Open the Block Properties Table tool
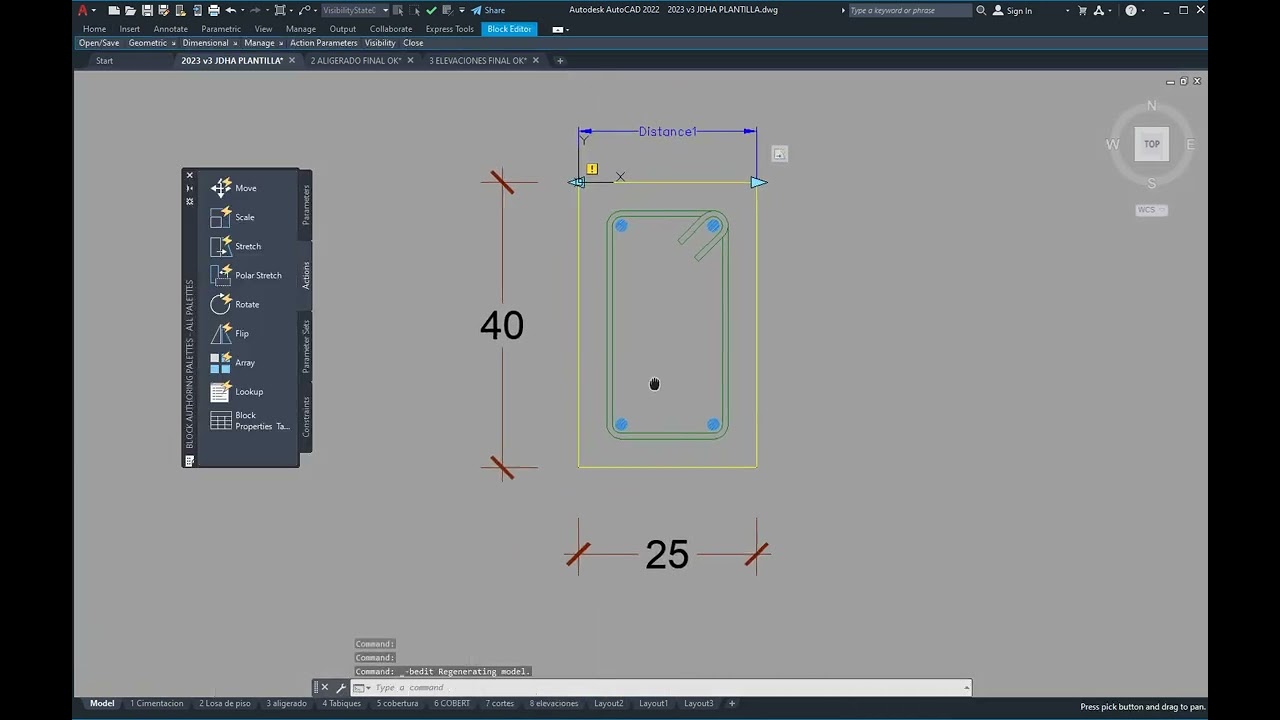Viewport: 1280px width, 720px height. [x=250, y=421]
